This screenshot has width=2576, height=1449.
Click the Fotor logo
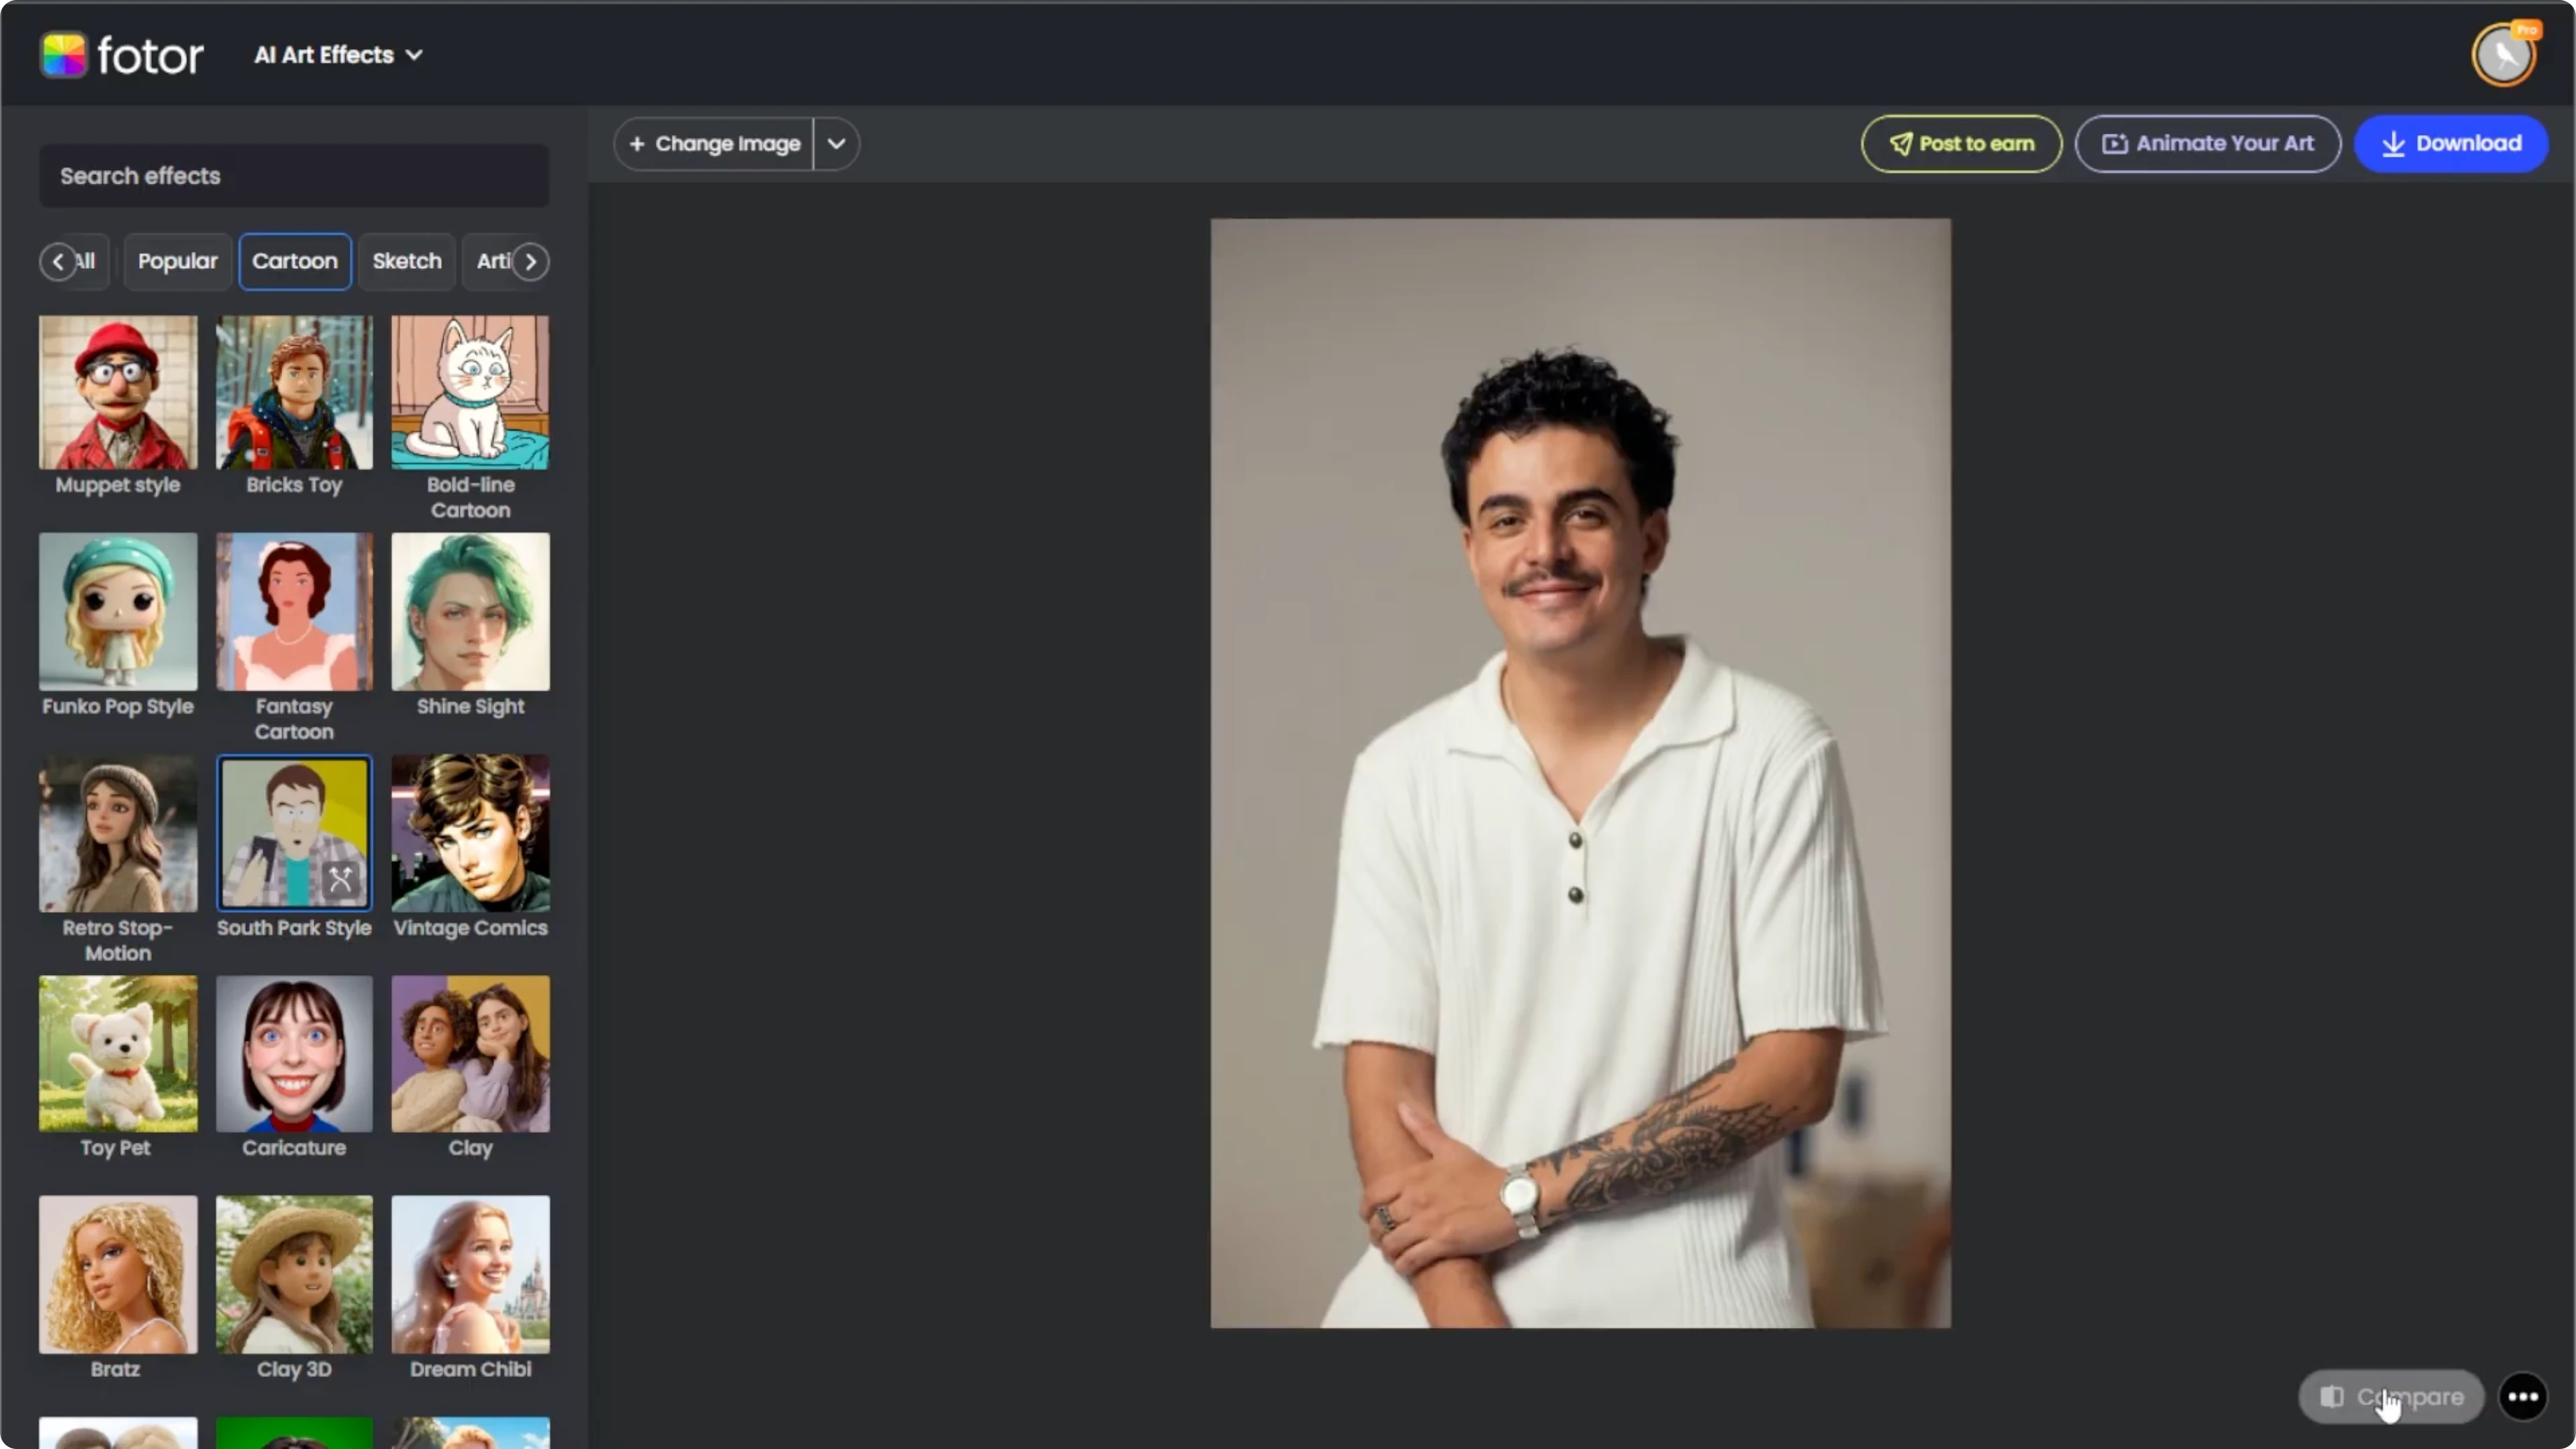(122, 55)
